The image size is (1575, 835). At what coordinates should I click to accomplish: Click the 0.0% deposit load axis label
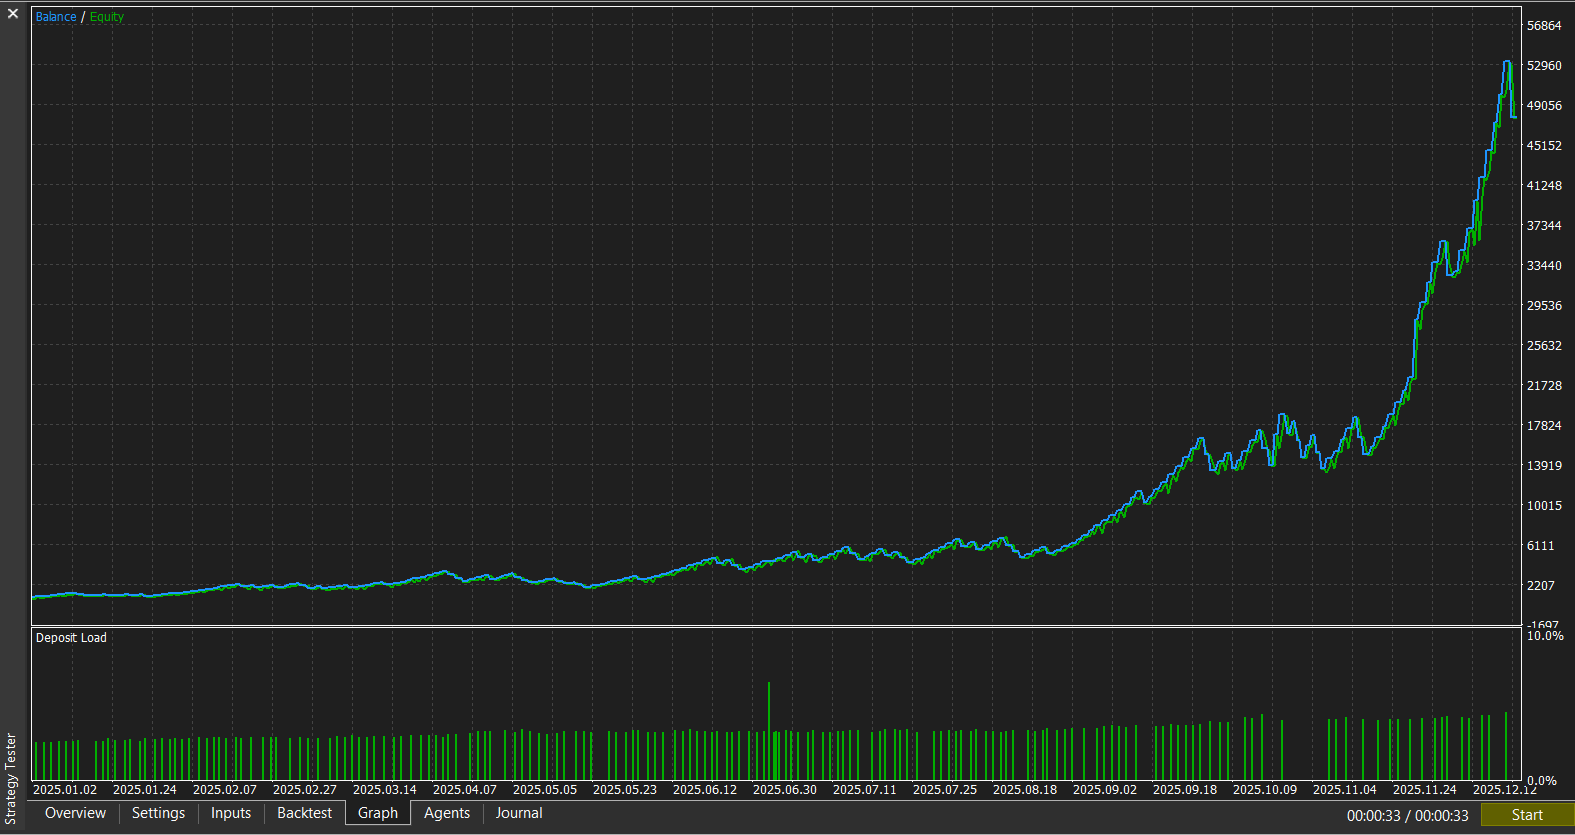point(1542,781)
